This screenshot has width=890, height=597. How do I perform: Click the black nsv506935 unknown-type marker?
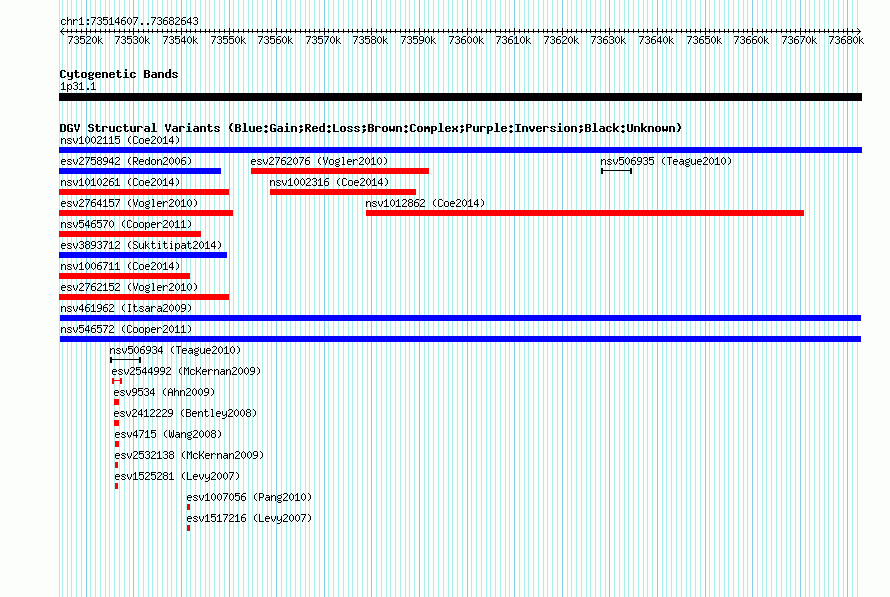pyautogui.click(x=616, y=171)
